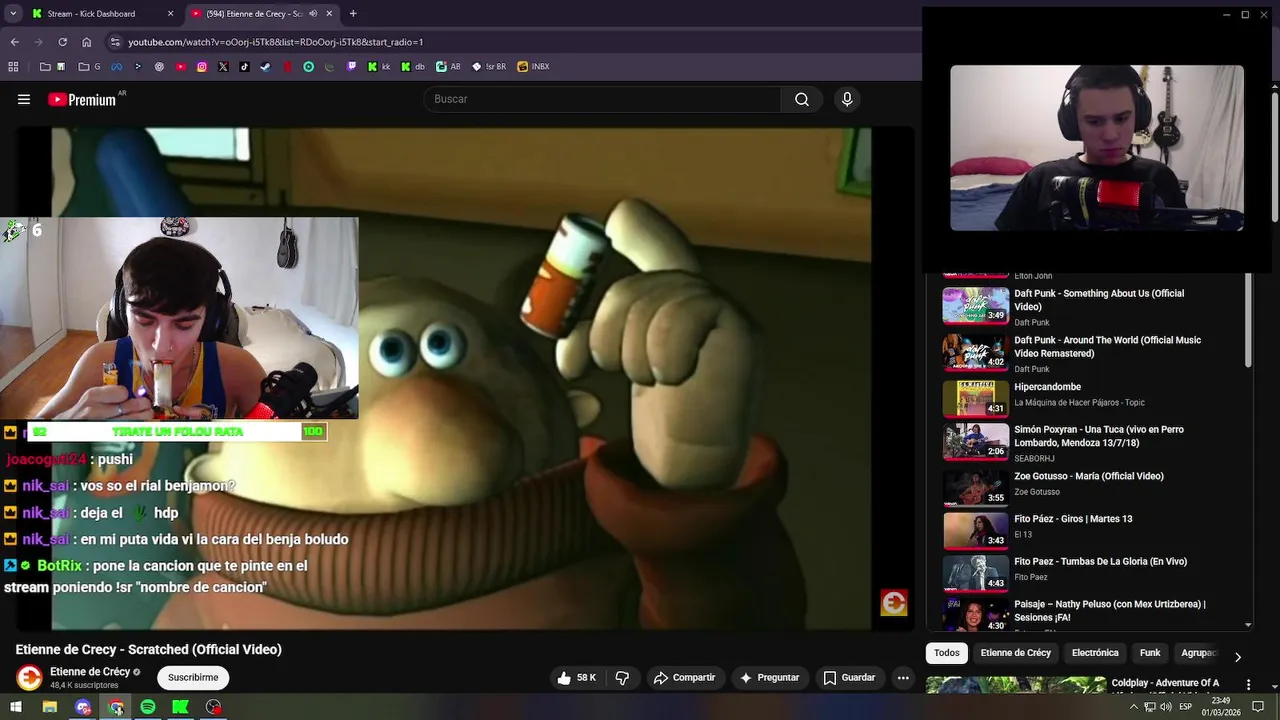
Task: Open the Instagram bookmark
Action: (x=202, y=67)
